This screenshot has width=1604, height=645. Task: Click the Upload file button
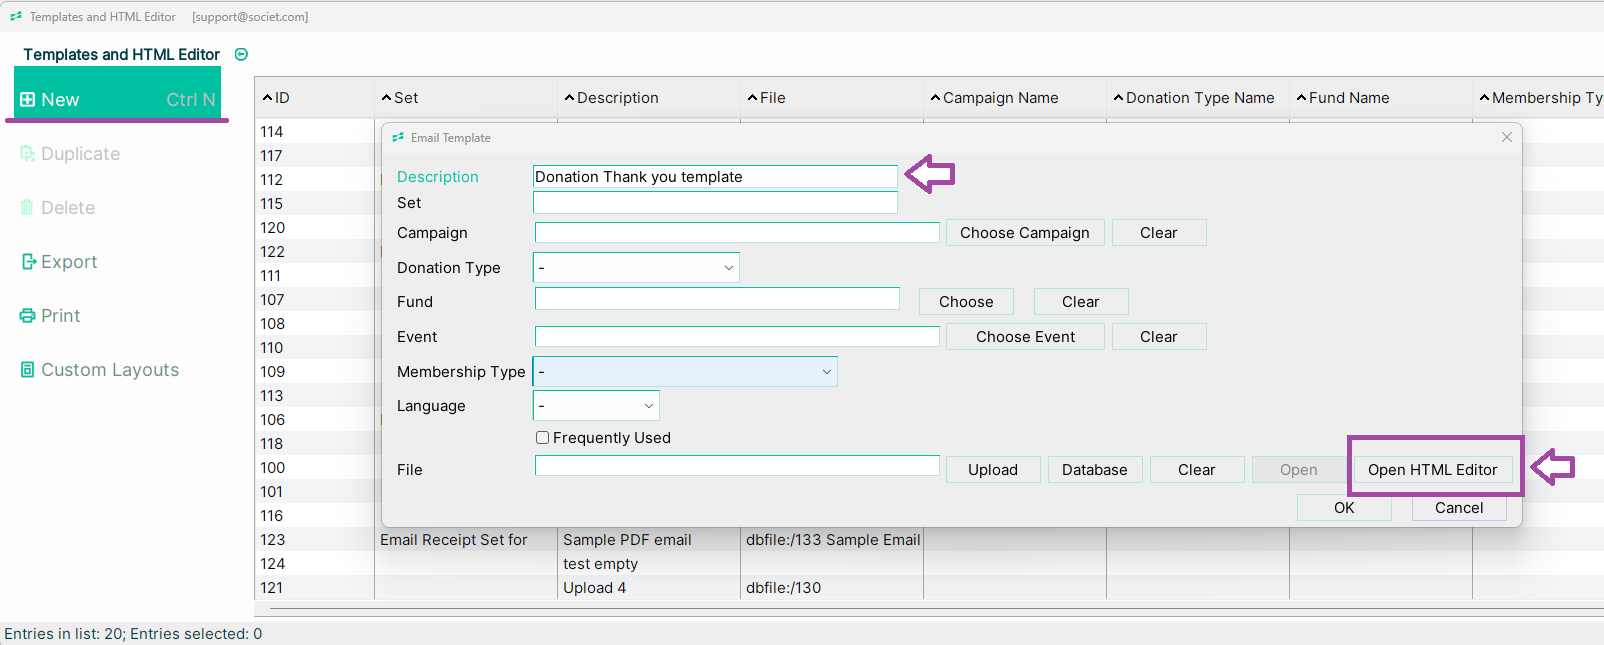pos(993,470)
